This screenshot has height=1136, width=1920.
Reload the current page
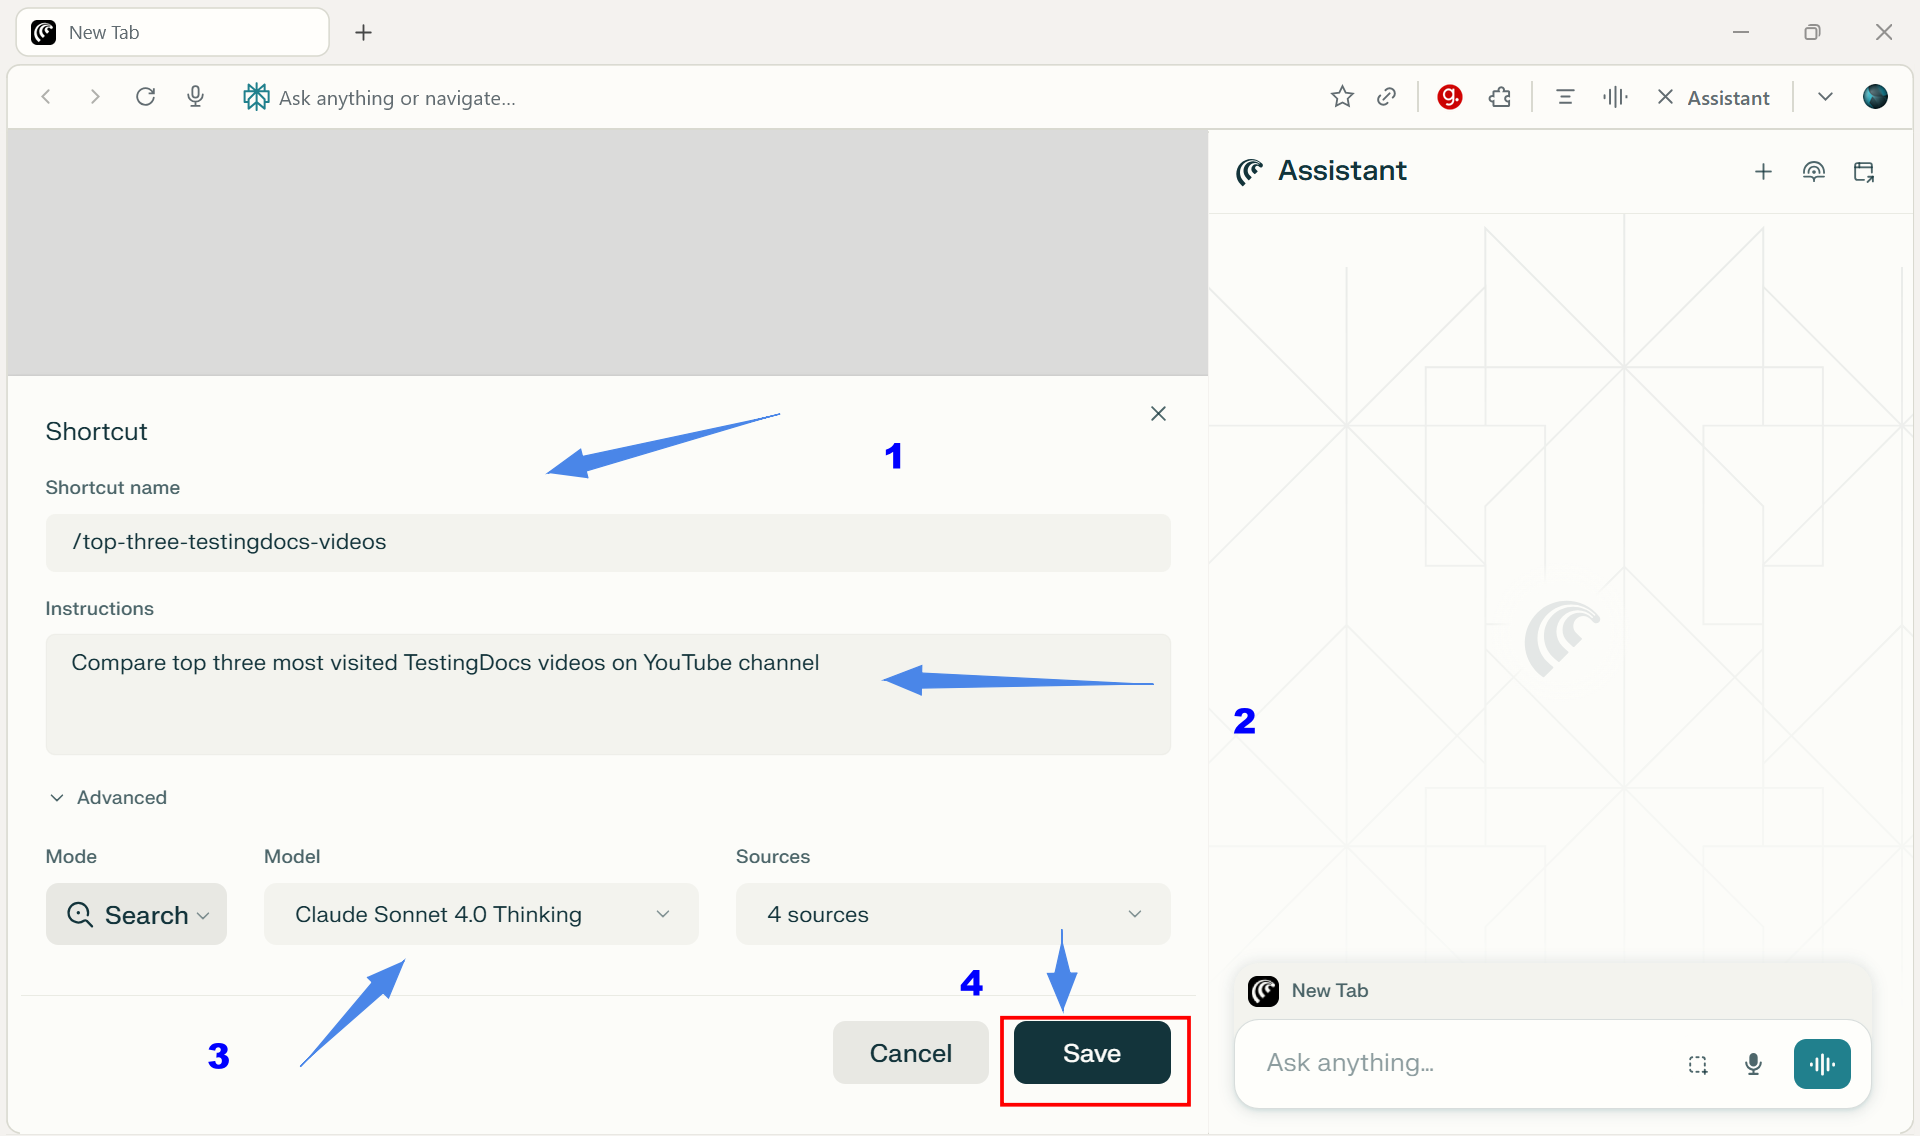pos(146,97)
